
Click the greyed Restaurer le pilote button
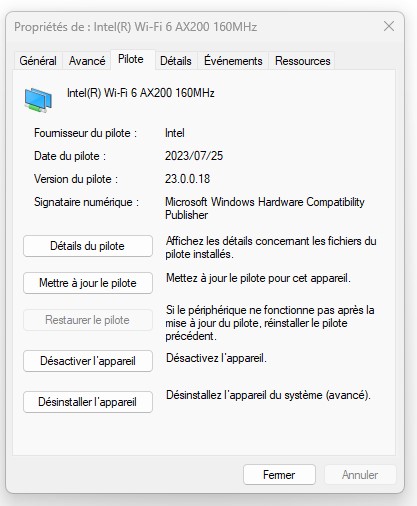pyautogui.click(x=88, y=320)
